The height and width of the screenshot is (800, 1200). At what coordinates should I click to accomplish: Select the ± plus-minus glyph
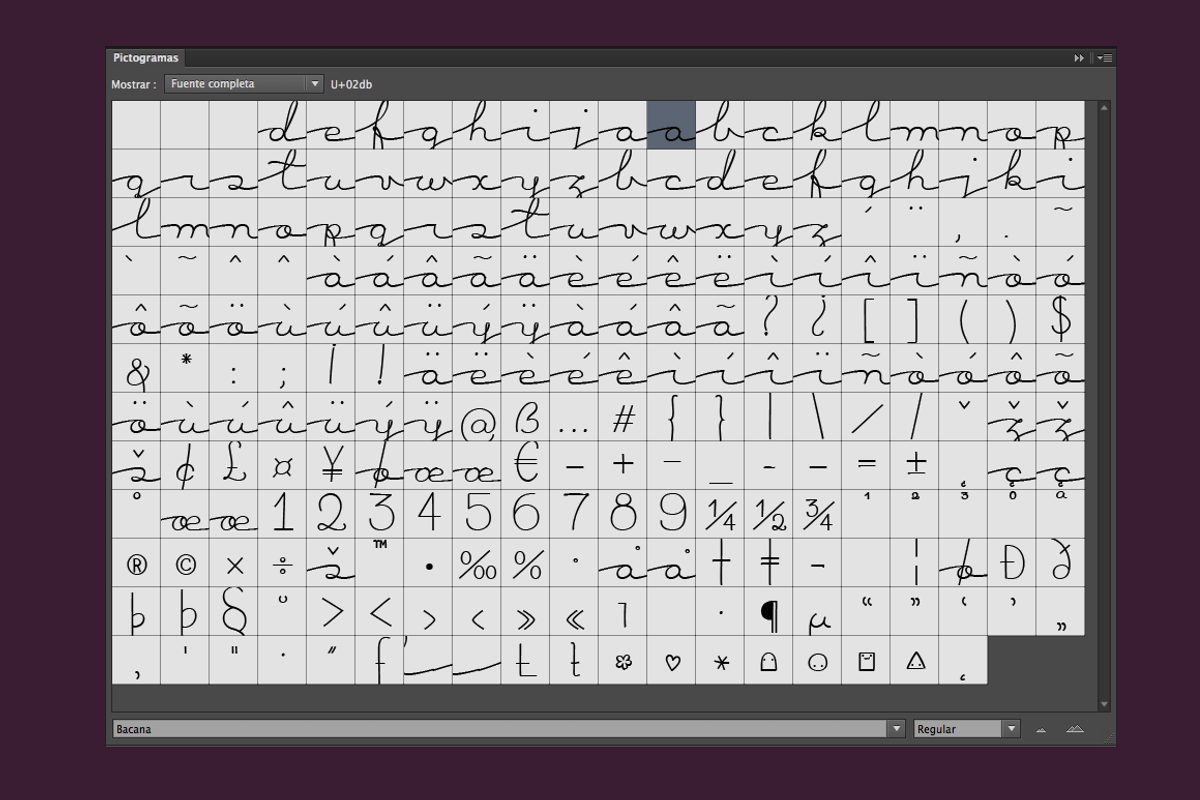point(915,466)
